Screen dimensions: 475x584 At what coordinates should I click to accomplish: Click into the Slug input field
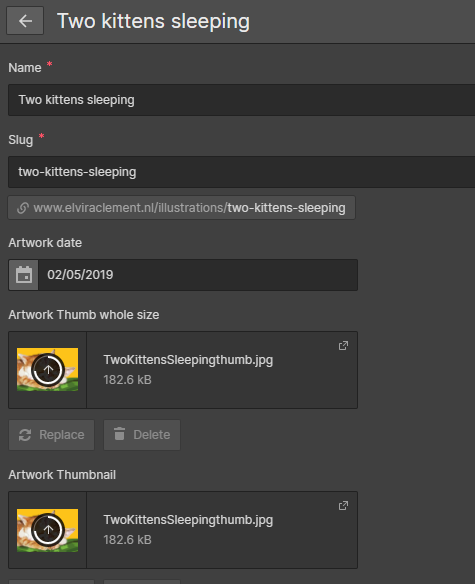[x=241, y=172]
